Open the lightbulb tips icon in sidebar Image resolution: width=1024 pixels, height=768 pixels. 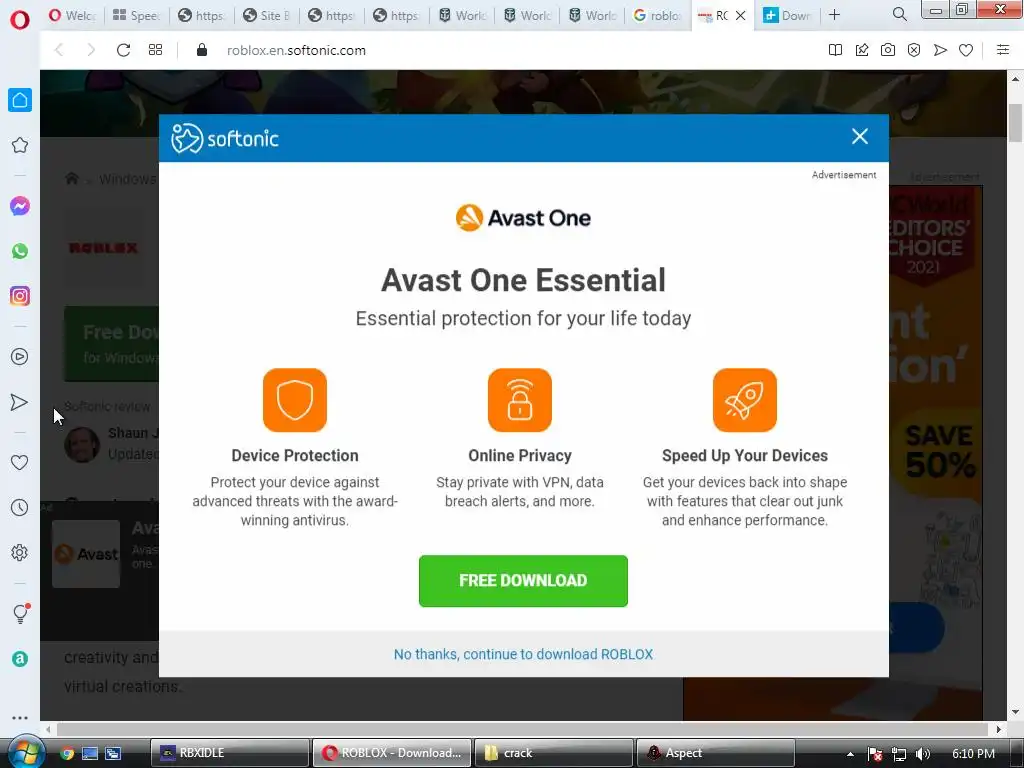click(20, 613)
